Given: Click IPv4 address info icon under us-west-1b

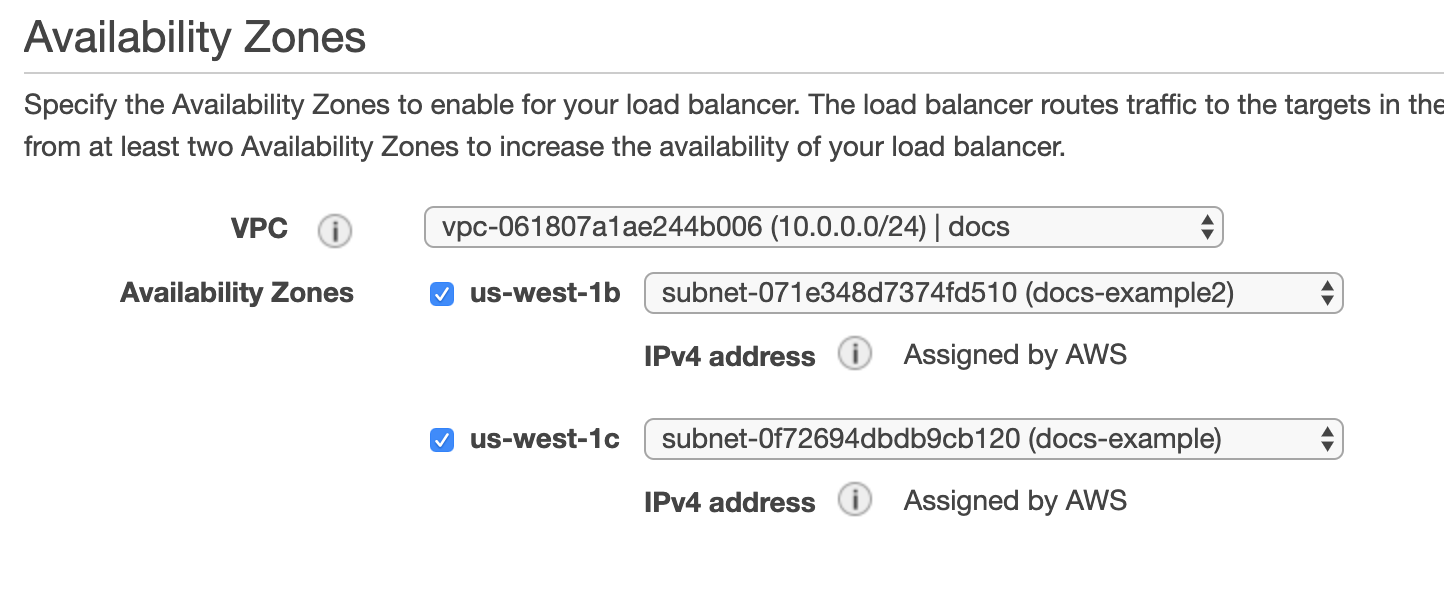Looking at the screenshot, I should [x=854, y=354].
